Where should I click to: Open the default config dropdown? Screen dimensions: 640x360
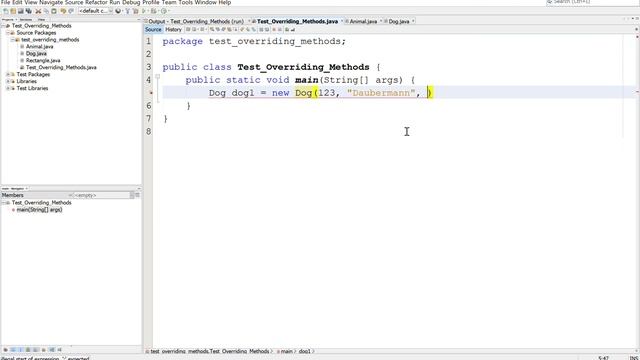[x=96, y=11]
